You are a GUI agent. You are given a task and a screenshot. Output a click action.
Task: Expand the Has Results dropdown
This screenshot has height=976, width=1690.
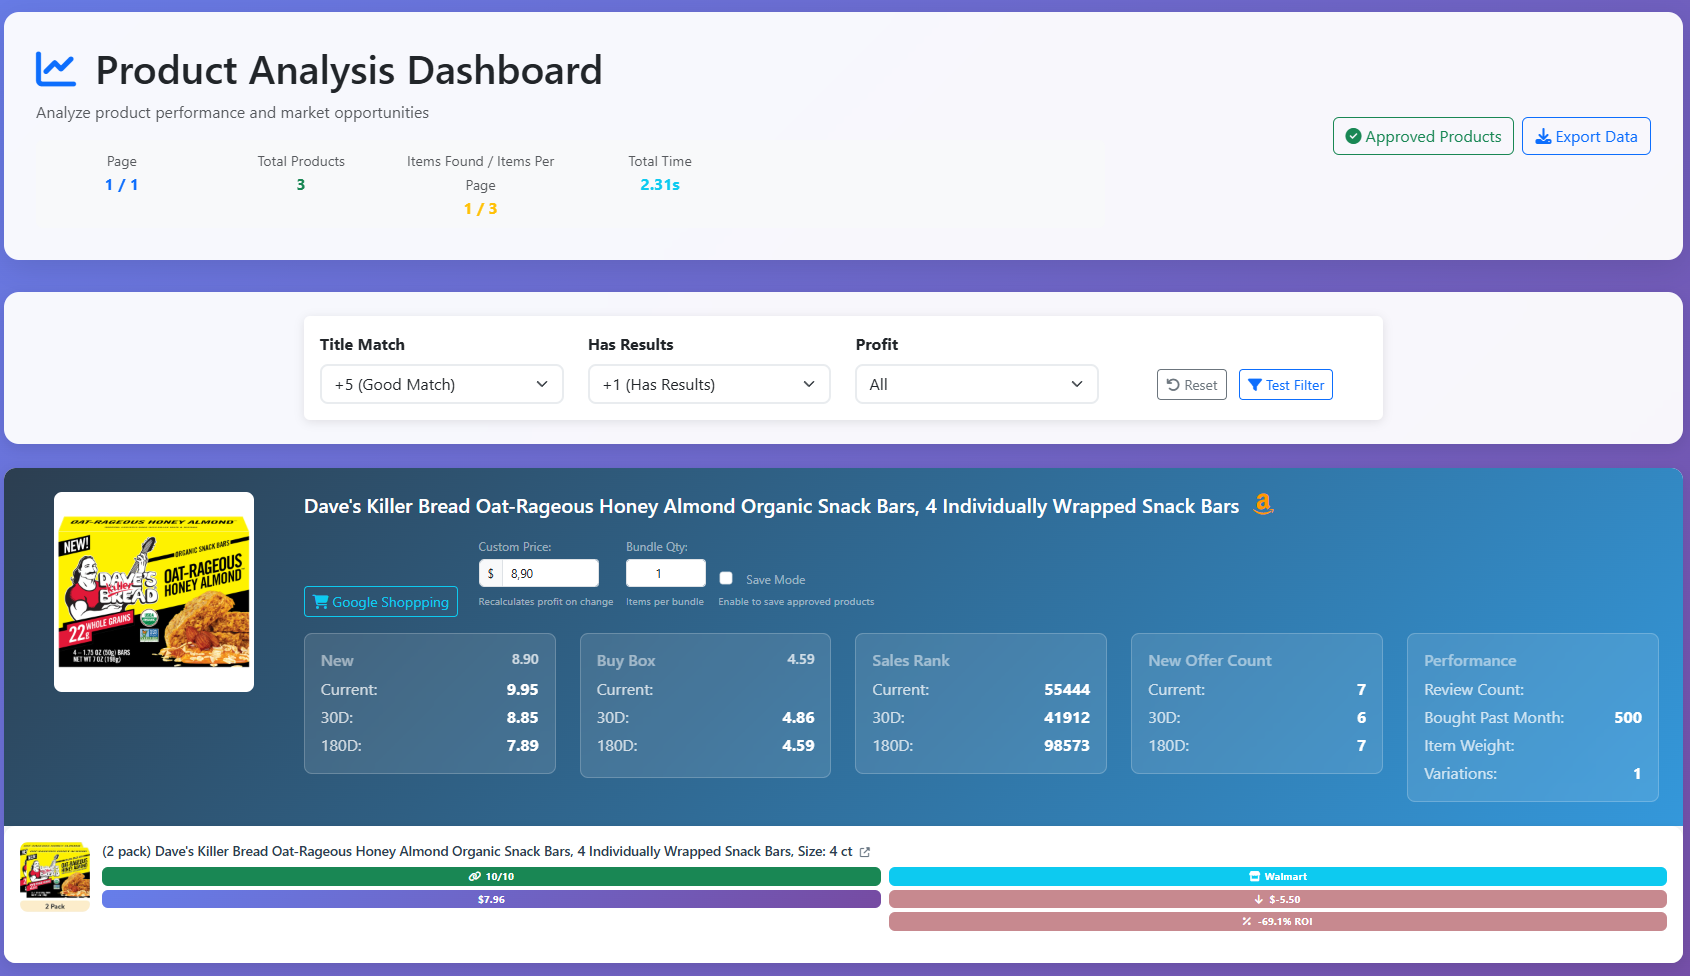pos(708,384)
